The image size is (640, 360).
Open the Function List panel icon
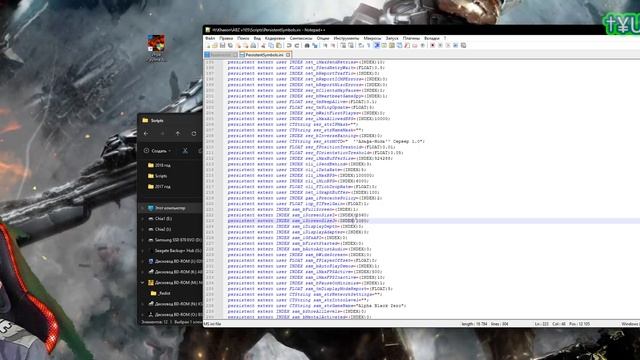point(406,45)
